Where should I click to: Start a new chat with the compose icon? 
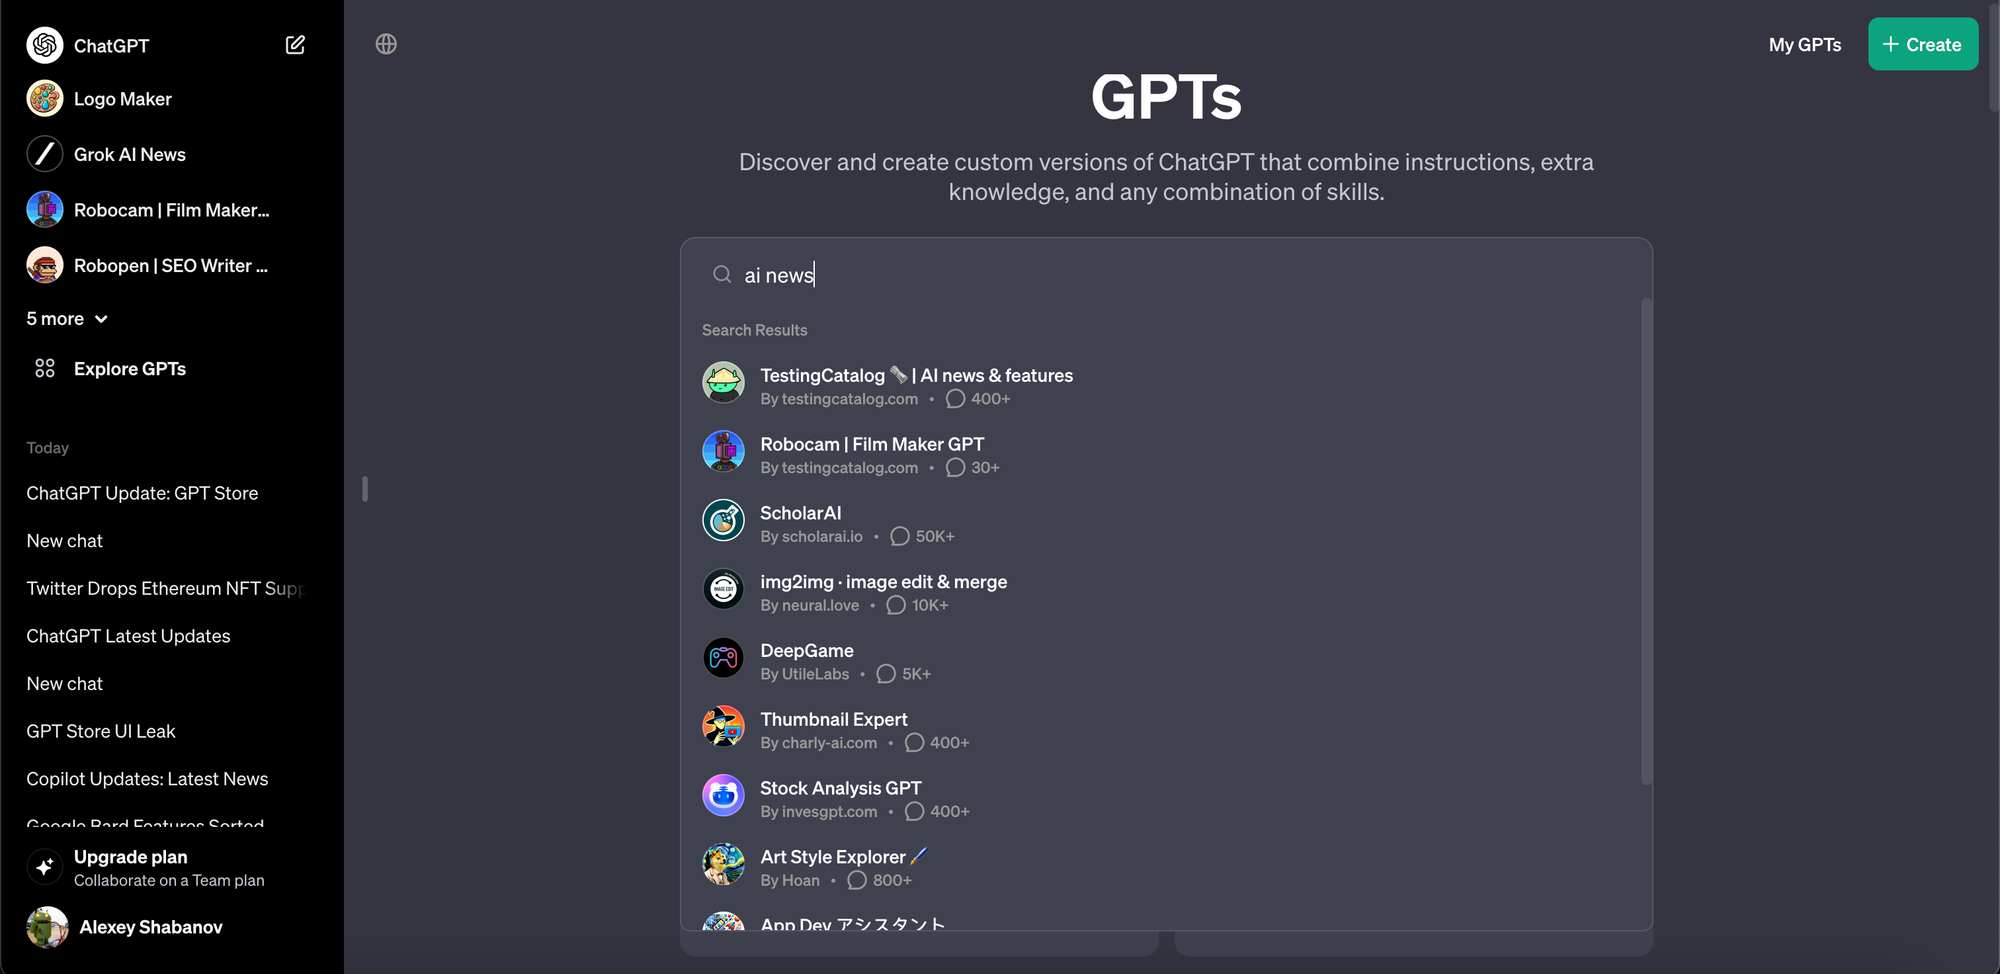point(295,45)
